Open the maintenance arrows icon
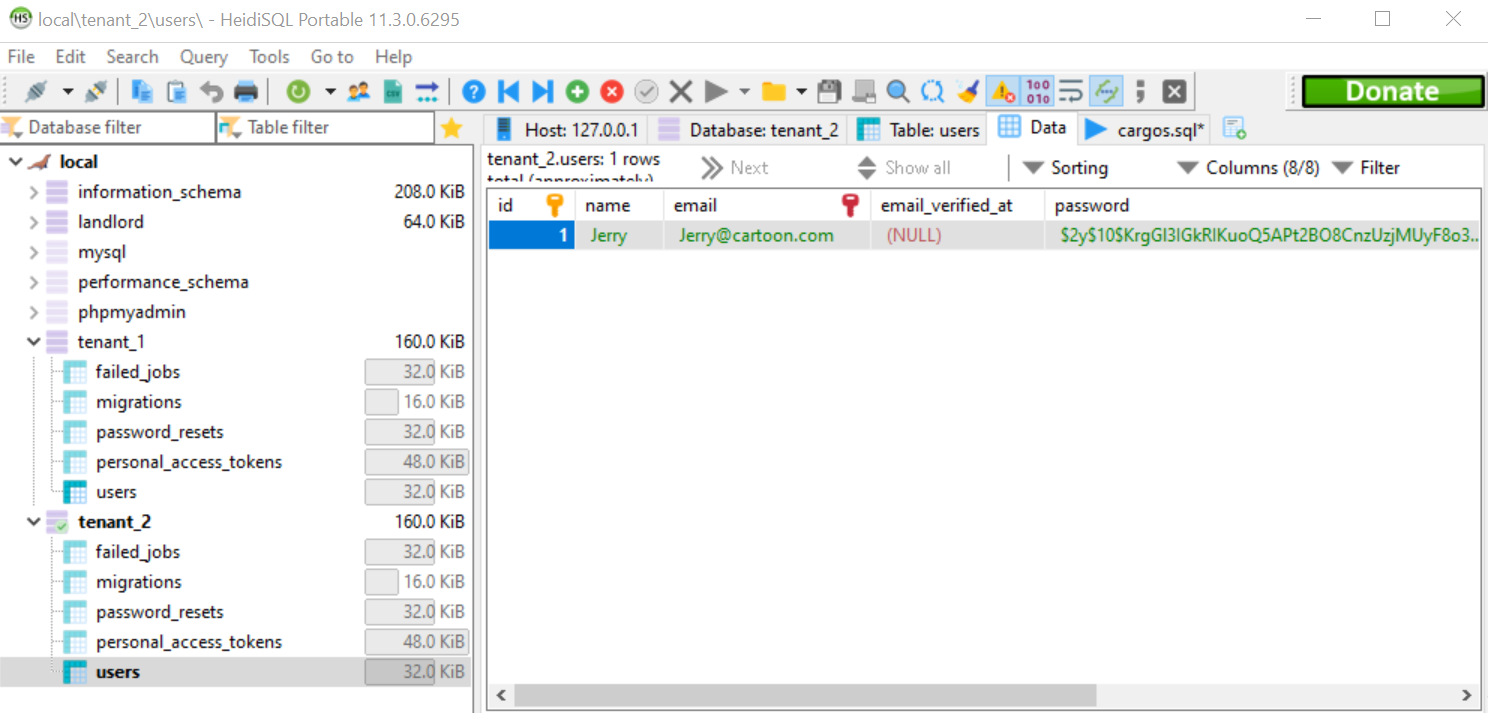Image resolution: width=1488 pixels, height=713 pixels. coord(427,92)
